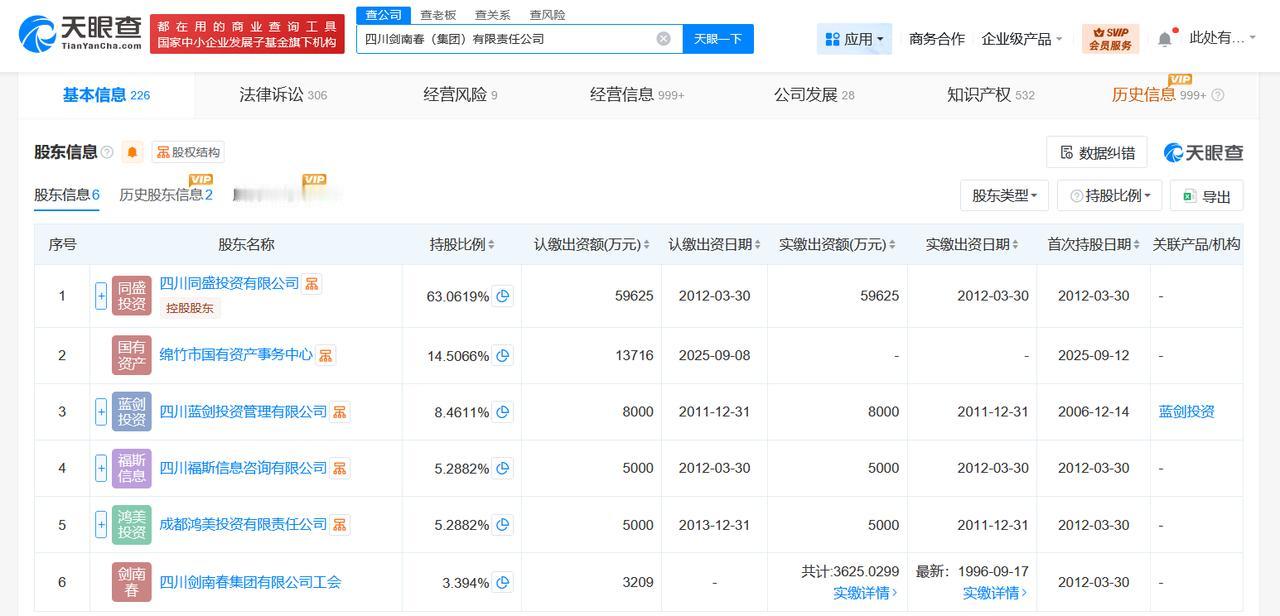Open 四川剑南春集团有限公司工会 link
Viewport: 1280px width, 616px height.
[x=250, y=582]
